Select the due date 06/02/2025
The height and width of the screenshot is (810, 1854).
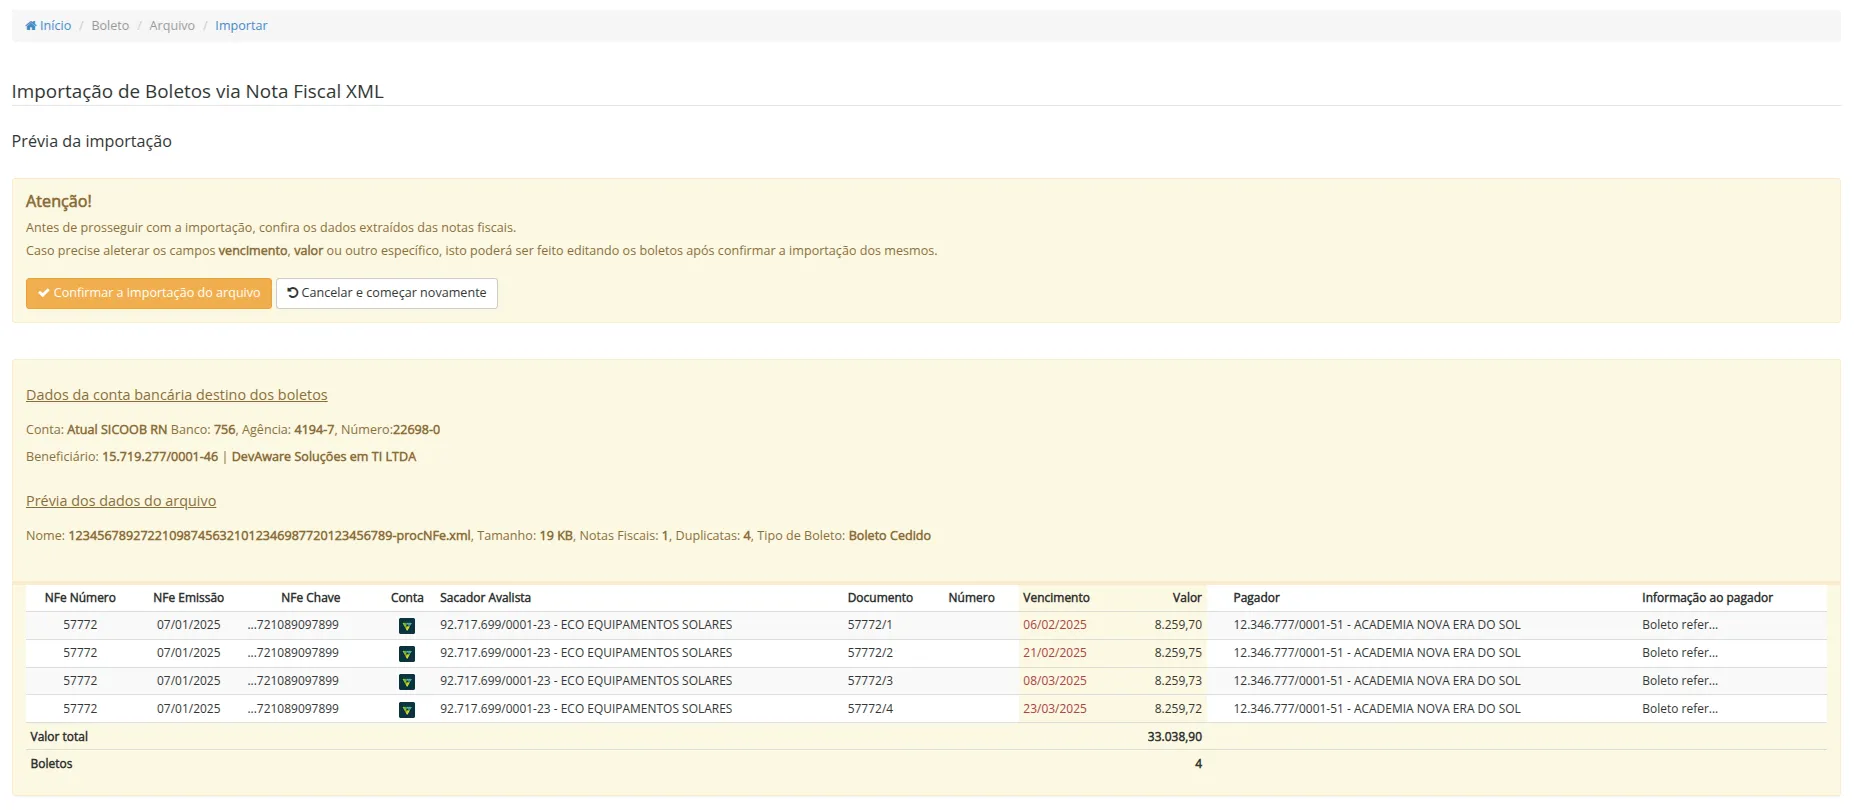(x=1054, y=625)
